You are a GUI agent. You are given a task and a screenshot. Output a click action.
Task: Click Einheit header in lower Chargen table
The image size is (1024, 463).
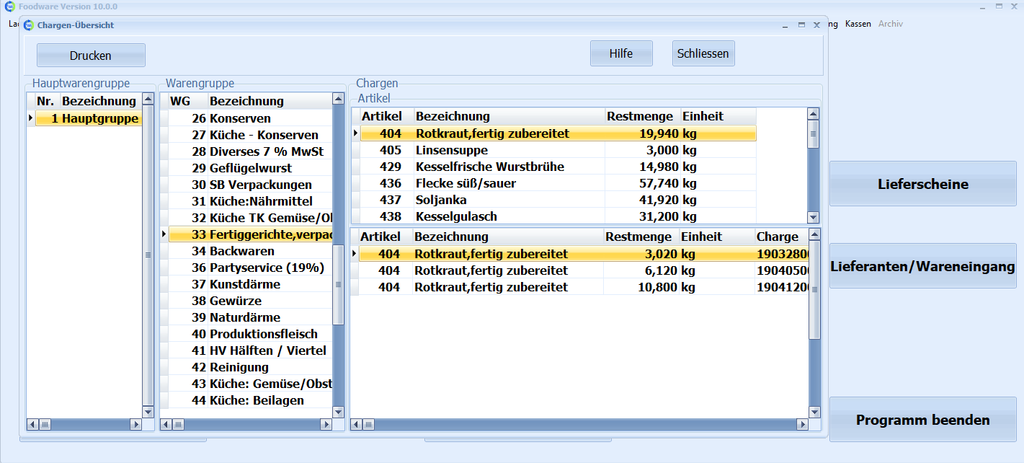(x=717, y=236)
